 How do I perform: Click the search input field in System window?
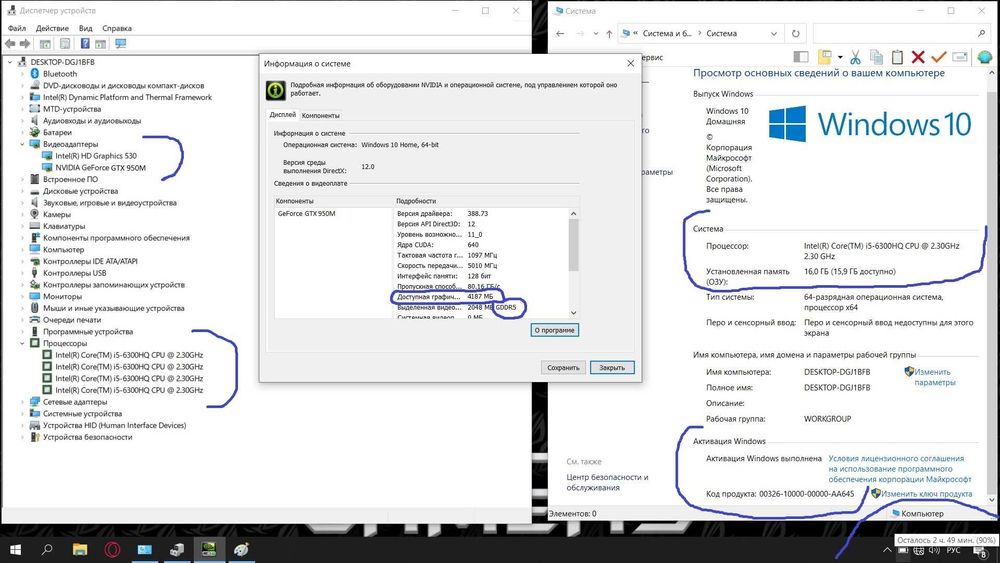click(x=893, y=34)
